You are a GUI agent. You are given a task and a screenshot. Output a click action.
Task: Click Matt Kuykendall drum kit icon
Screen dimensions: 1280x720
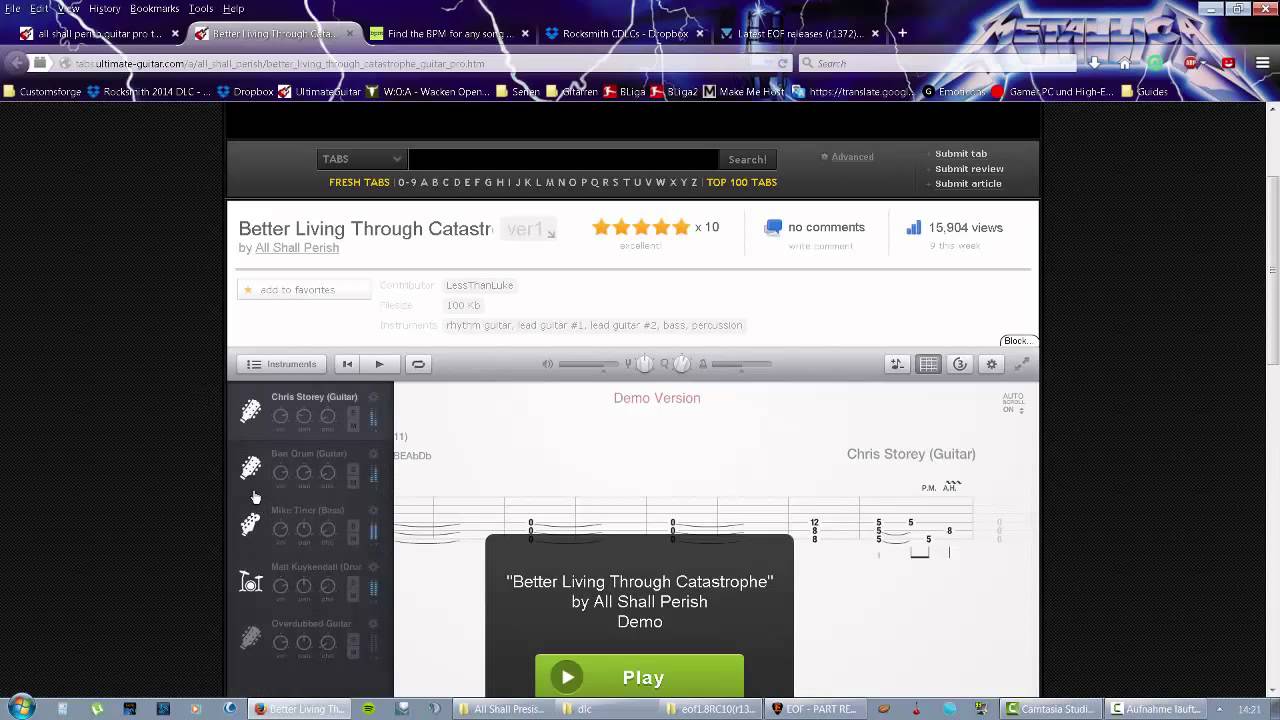[x=251, y=581]
